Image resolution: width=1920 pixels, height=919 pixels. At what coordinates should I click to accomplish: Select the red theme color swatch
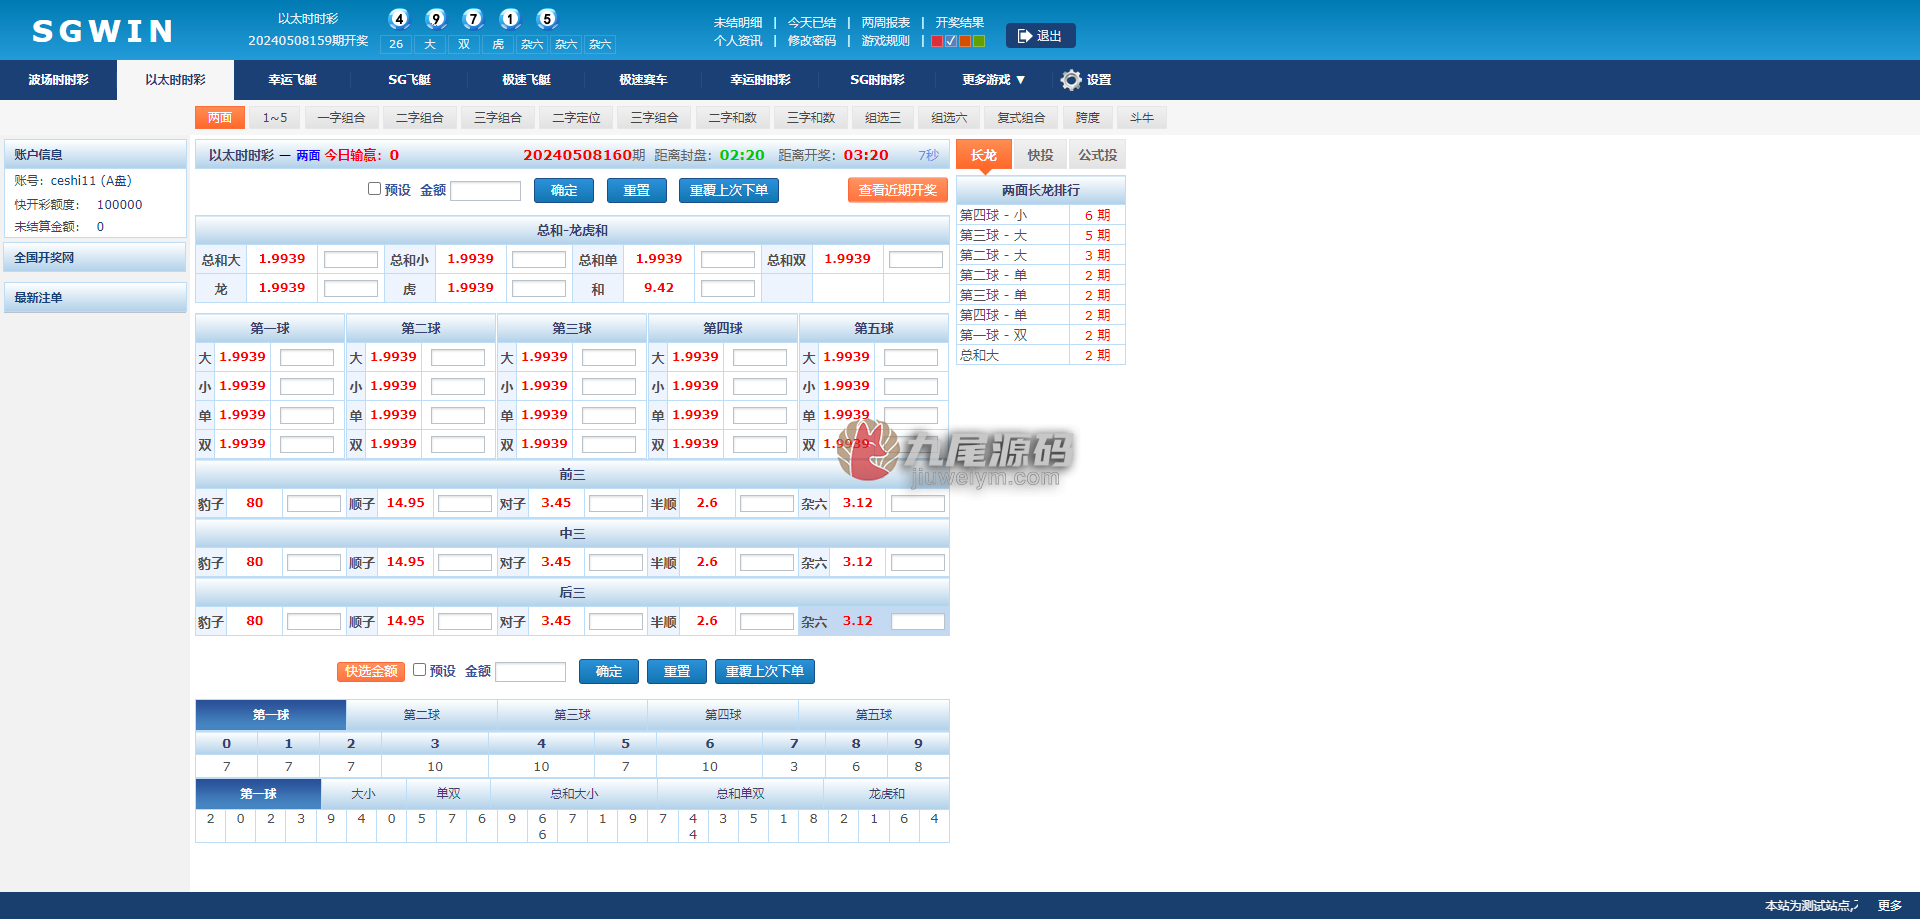pyautogui.click(x=937, y=41)
